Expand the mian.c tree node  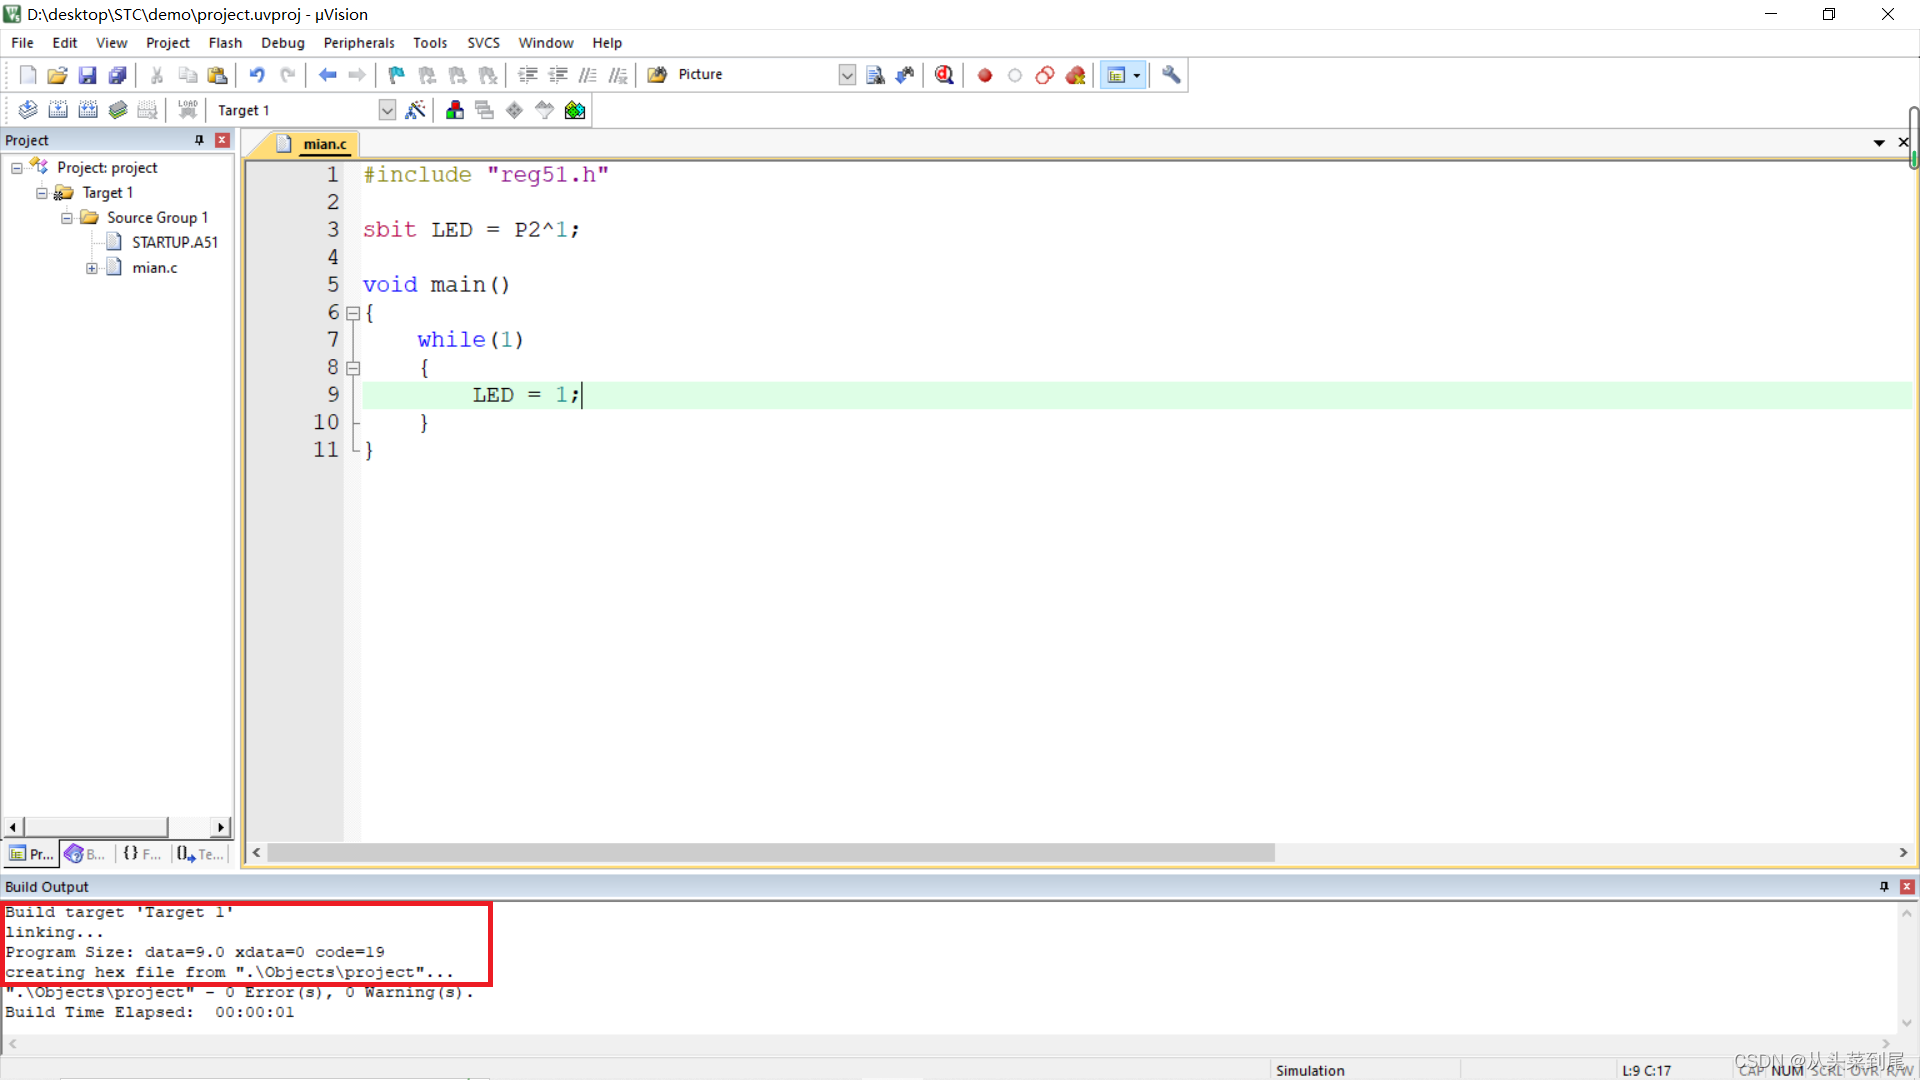(x=92, y=268)
